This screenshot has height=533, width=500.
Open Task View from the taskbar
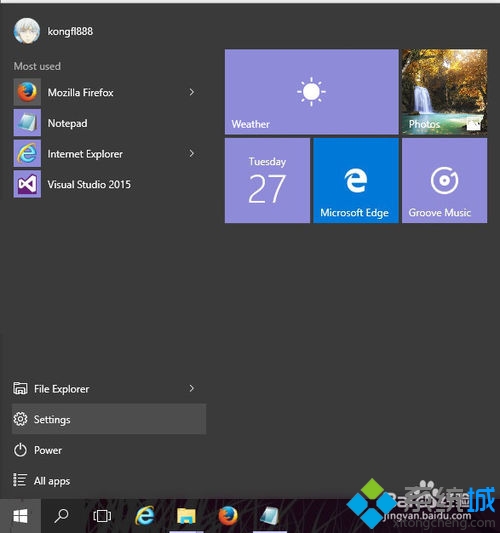click(102, 516)
